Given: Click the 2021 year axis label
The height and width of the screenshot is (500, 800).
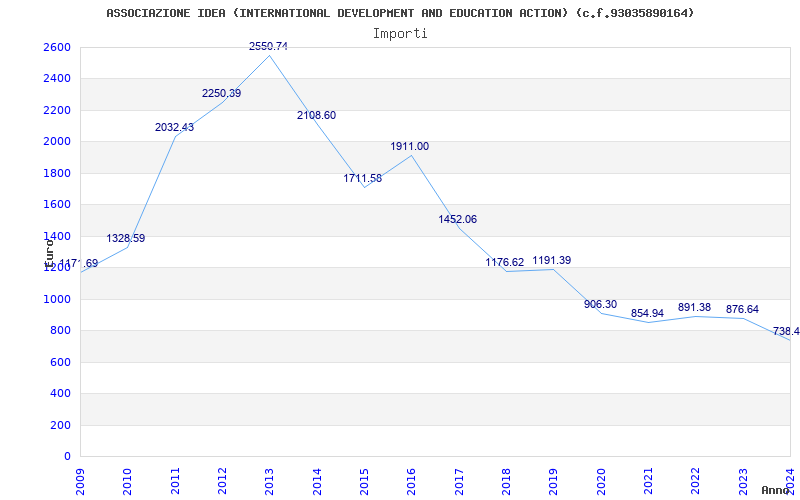Looking at the screenshot, I should pos(648,482).
